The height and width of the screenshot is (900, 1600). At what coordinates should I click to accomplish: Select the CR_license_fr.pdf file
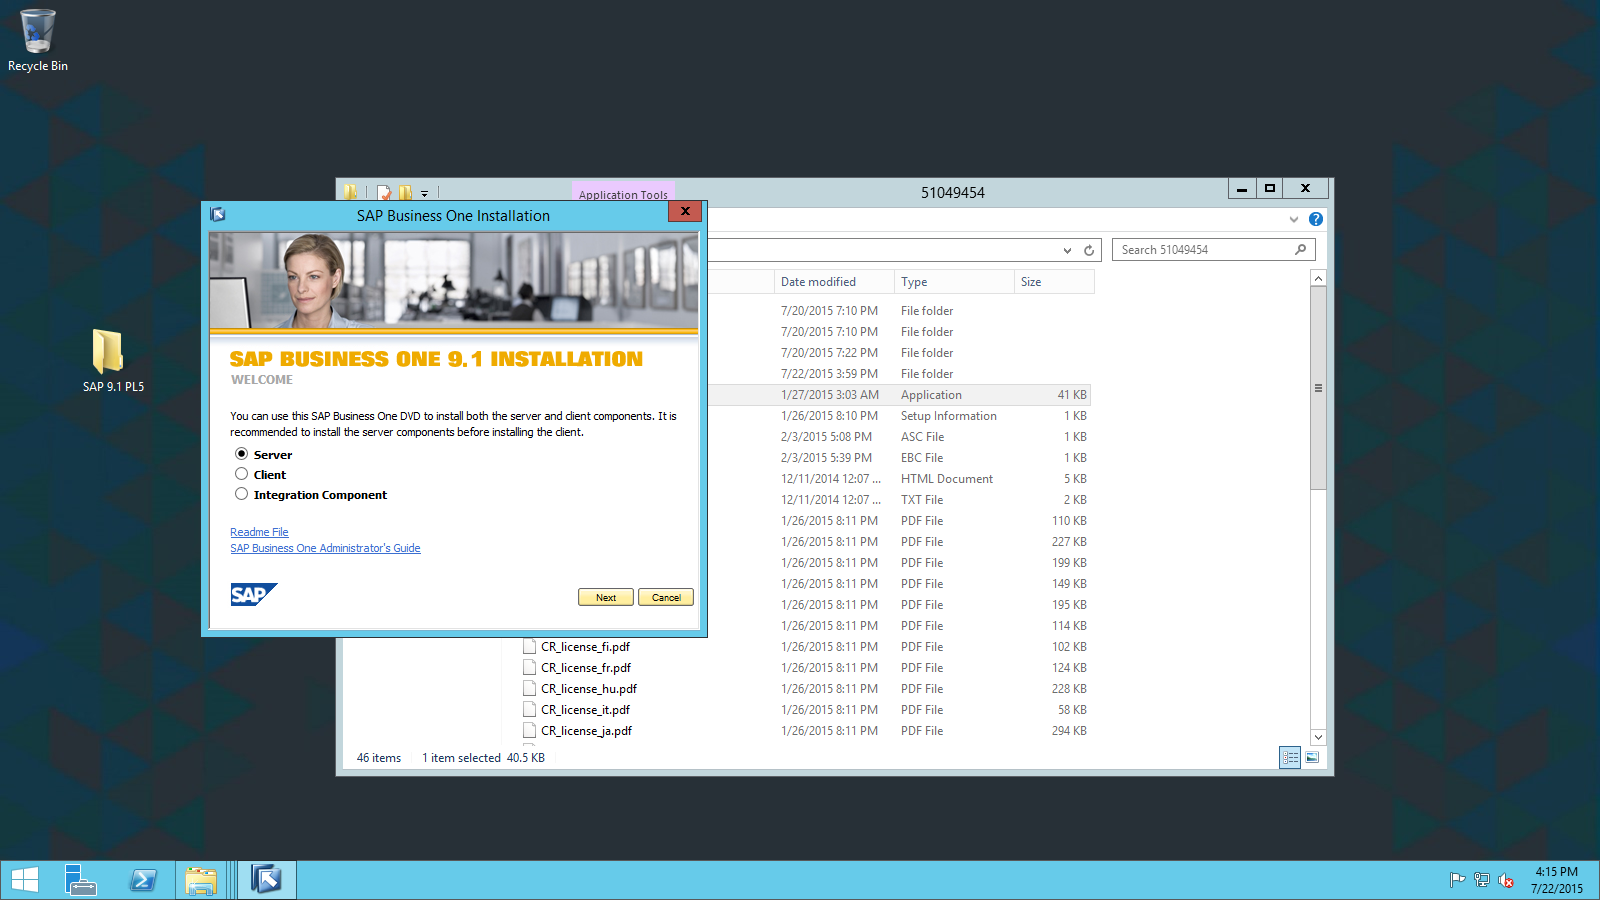(586, 668)
